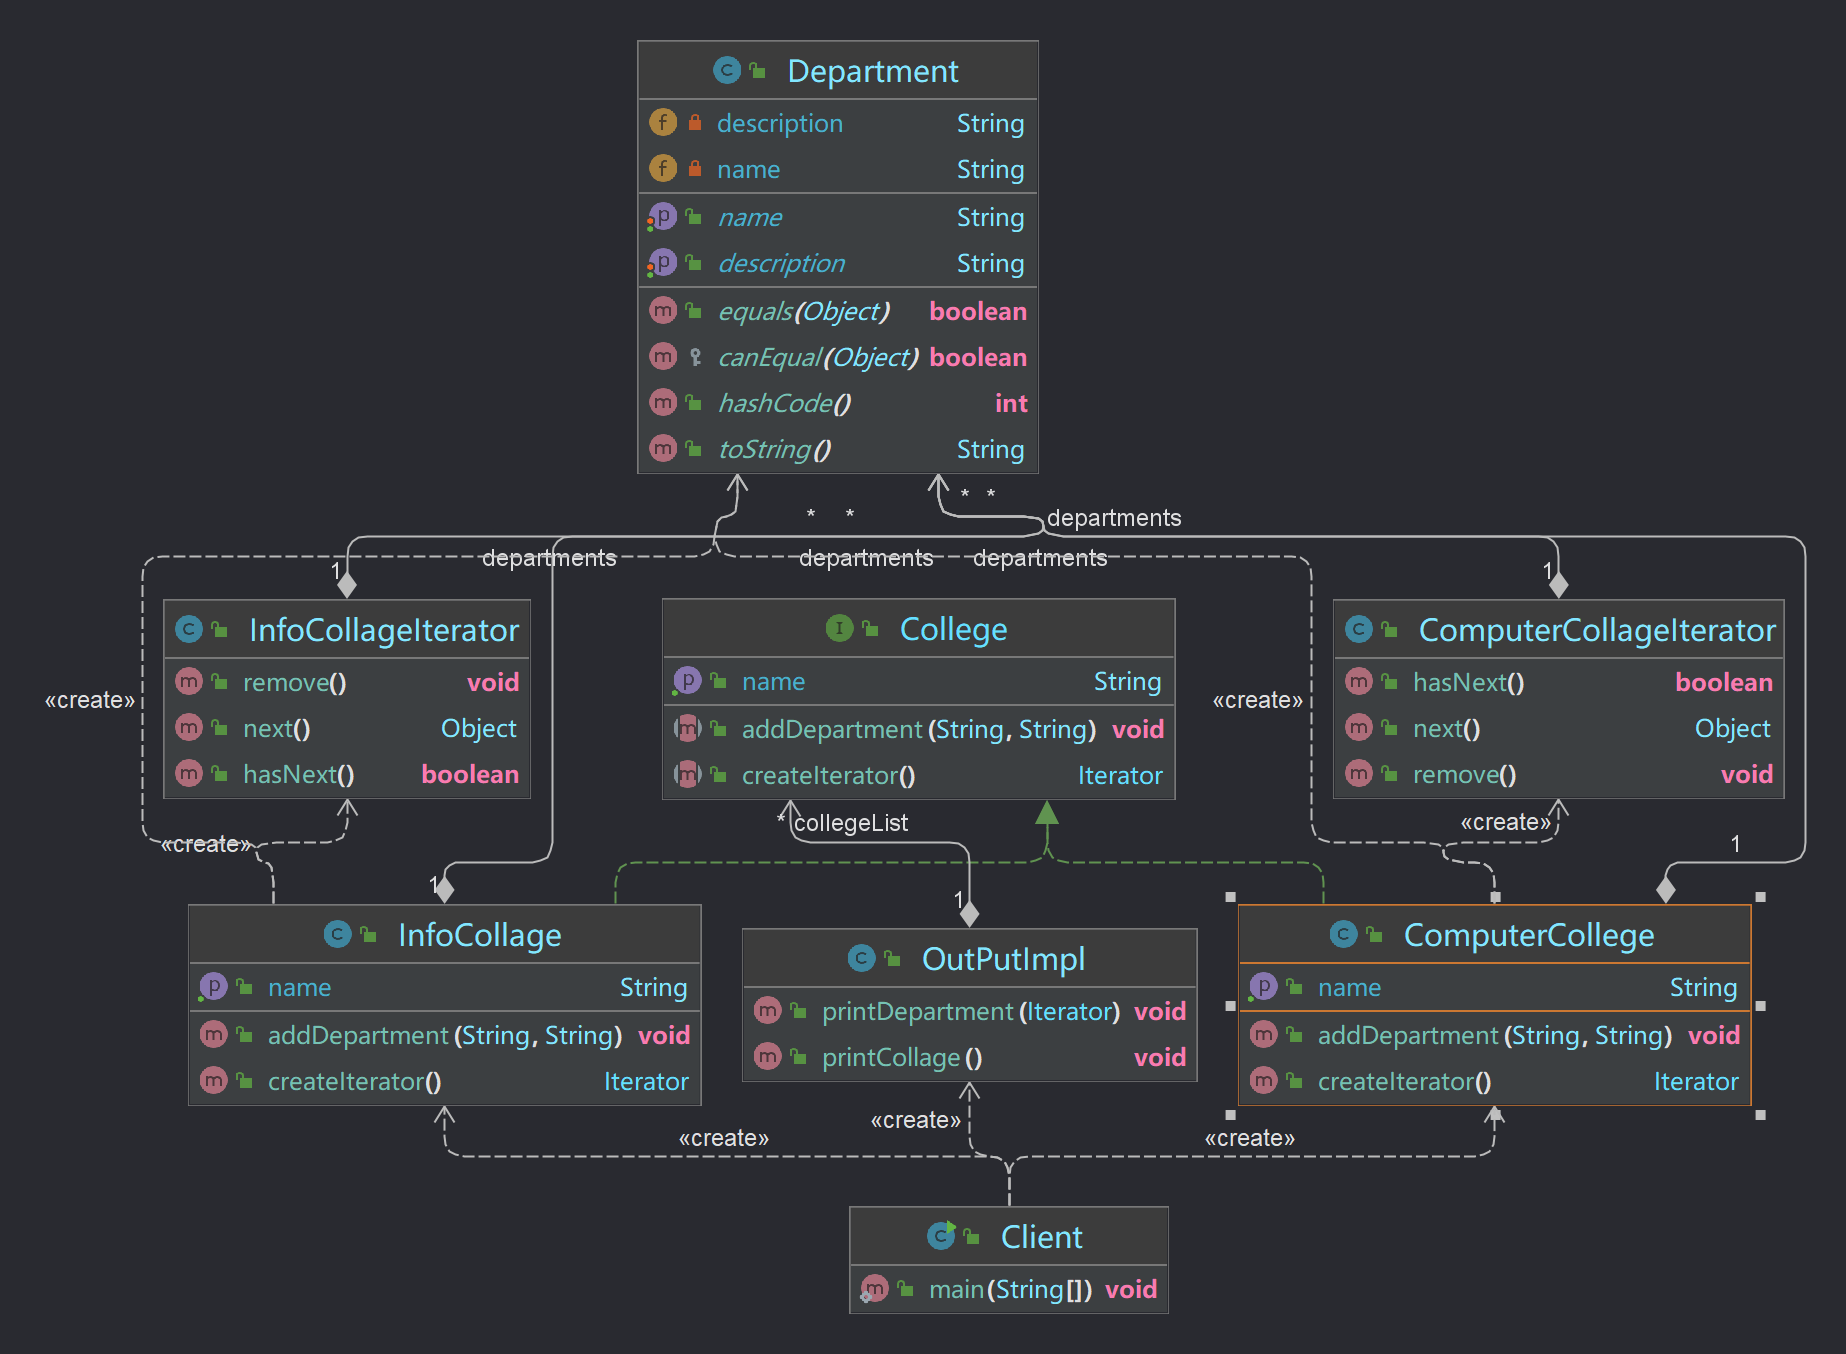This screenshot has width=1846, height=1354.
Task: Click the method icon for printCollage()
Action: click(767, 1056)
